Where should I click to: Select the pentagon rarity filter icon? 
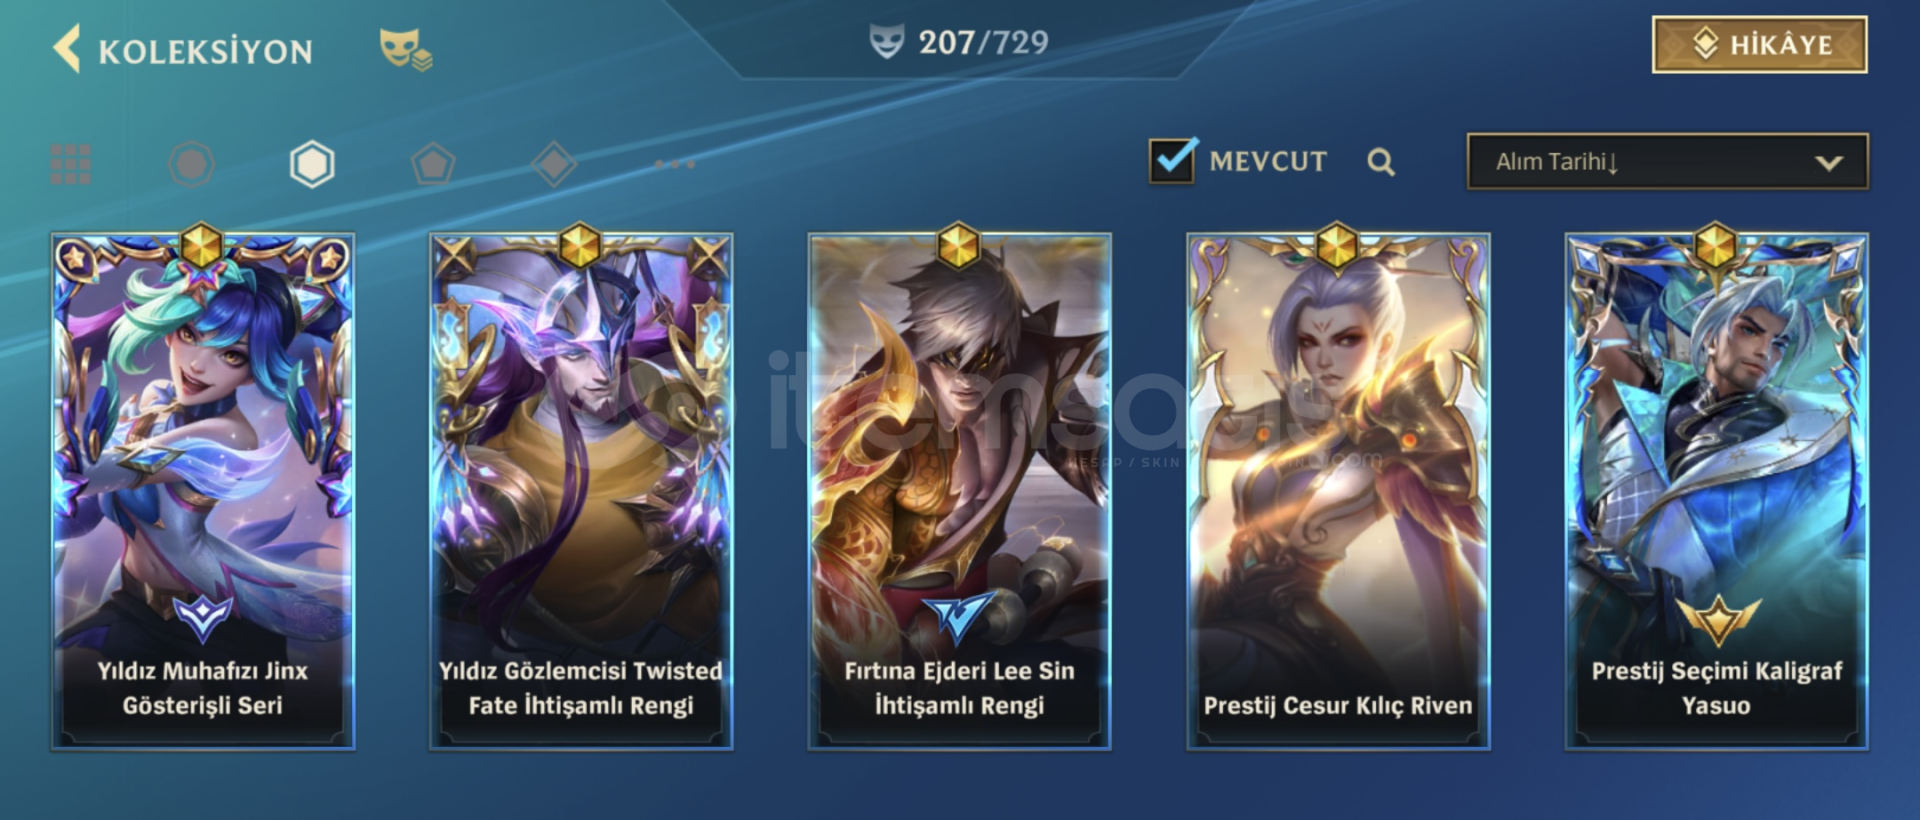tap(433, 164)
